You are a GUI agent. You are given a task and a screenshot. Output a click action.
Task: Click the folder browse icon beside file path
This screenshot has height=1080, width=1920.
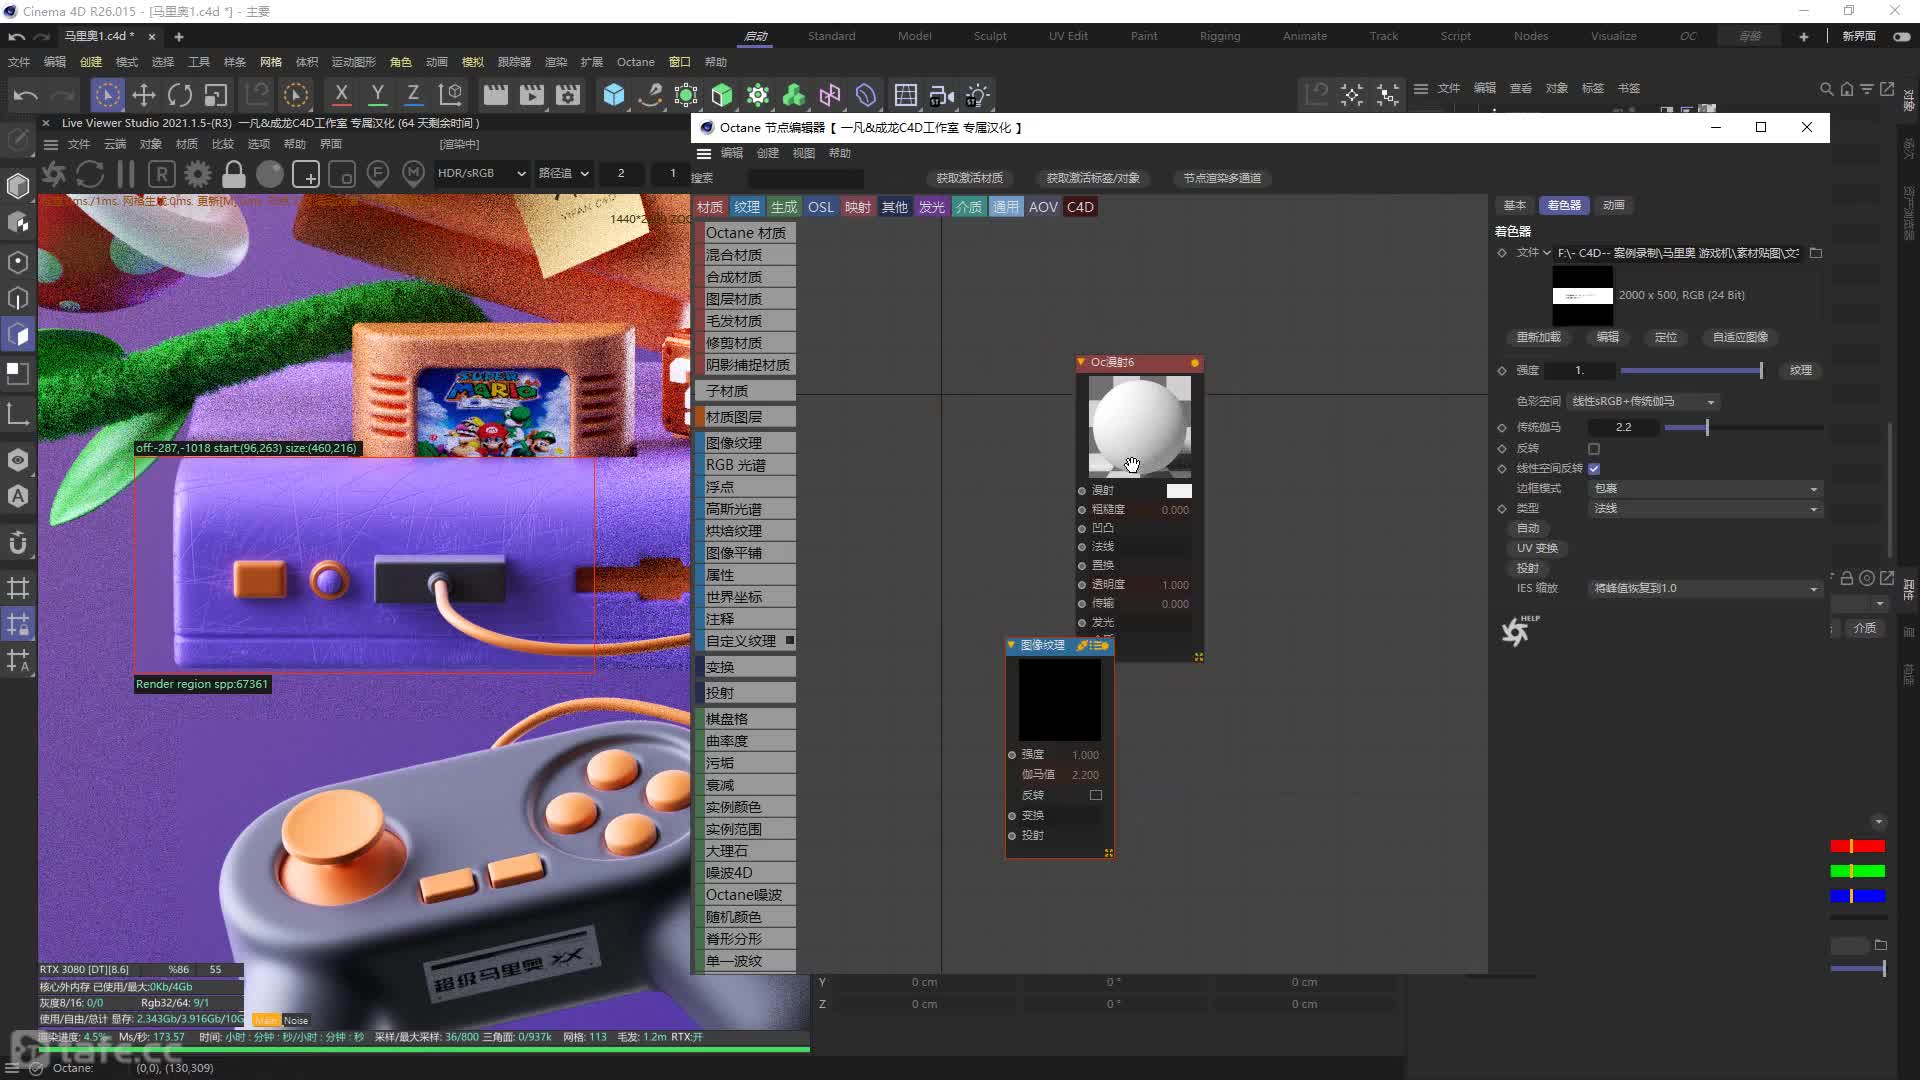[1816, 253]
